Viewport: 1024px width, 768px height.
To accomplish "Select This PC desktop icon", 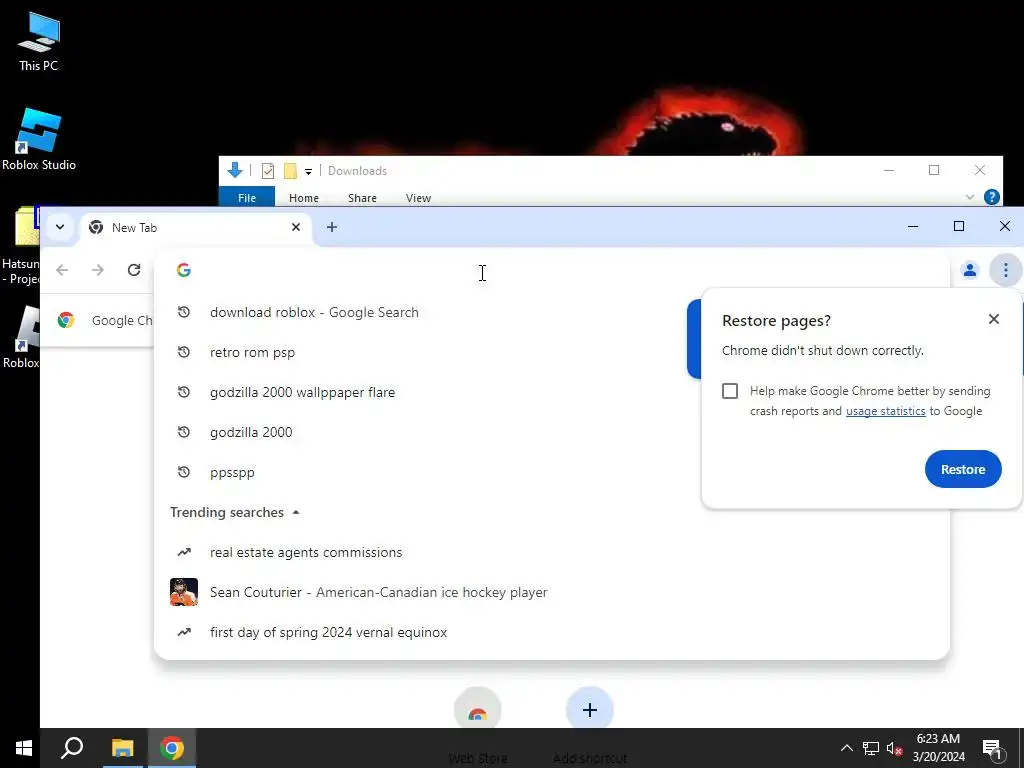I will pyautogui.click(x=39, y=41).
